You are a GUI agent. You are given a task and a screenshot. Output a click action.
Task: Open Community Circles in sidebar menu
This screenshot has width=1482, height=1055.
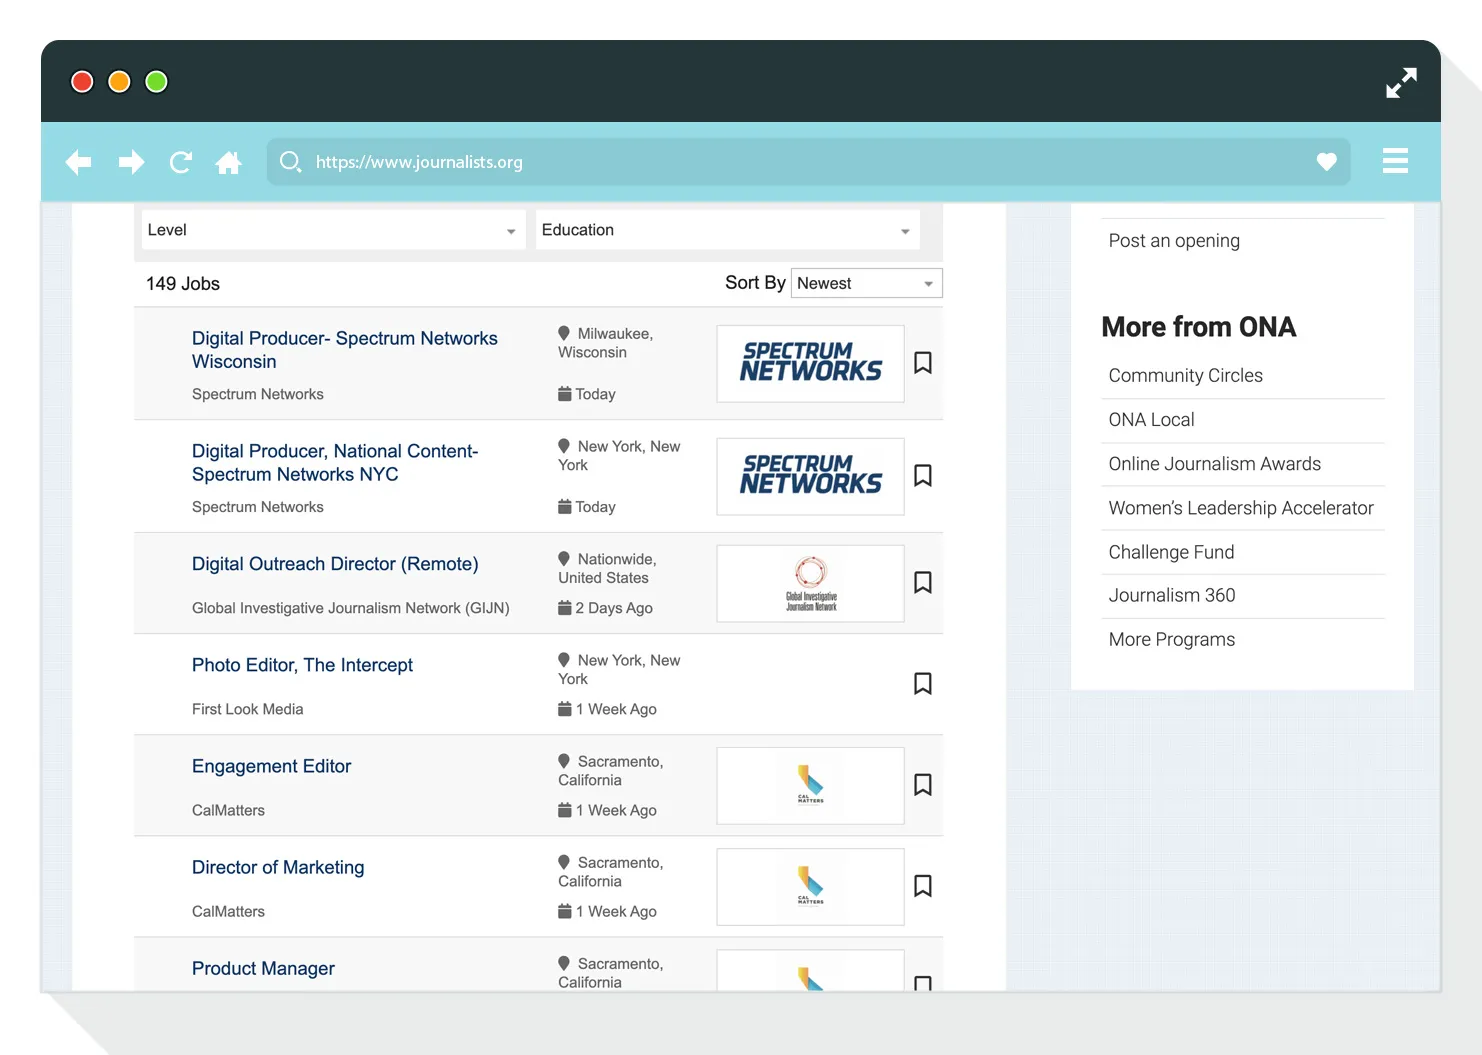point(1185,376)
